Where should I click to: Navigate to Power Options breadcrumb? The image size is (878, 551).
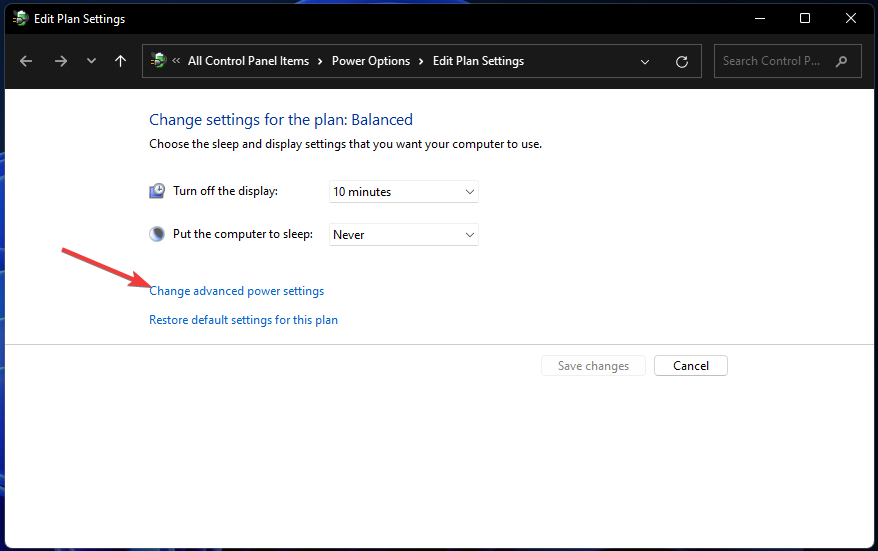pos(371,61)
